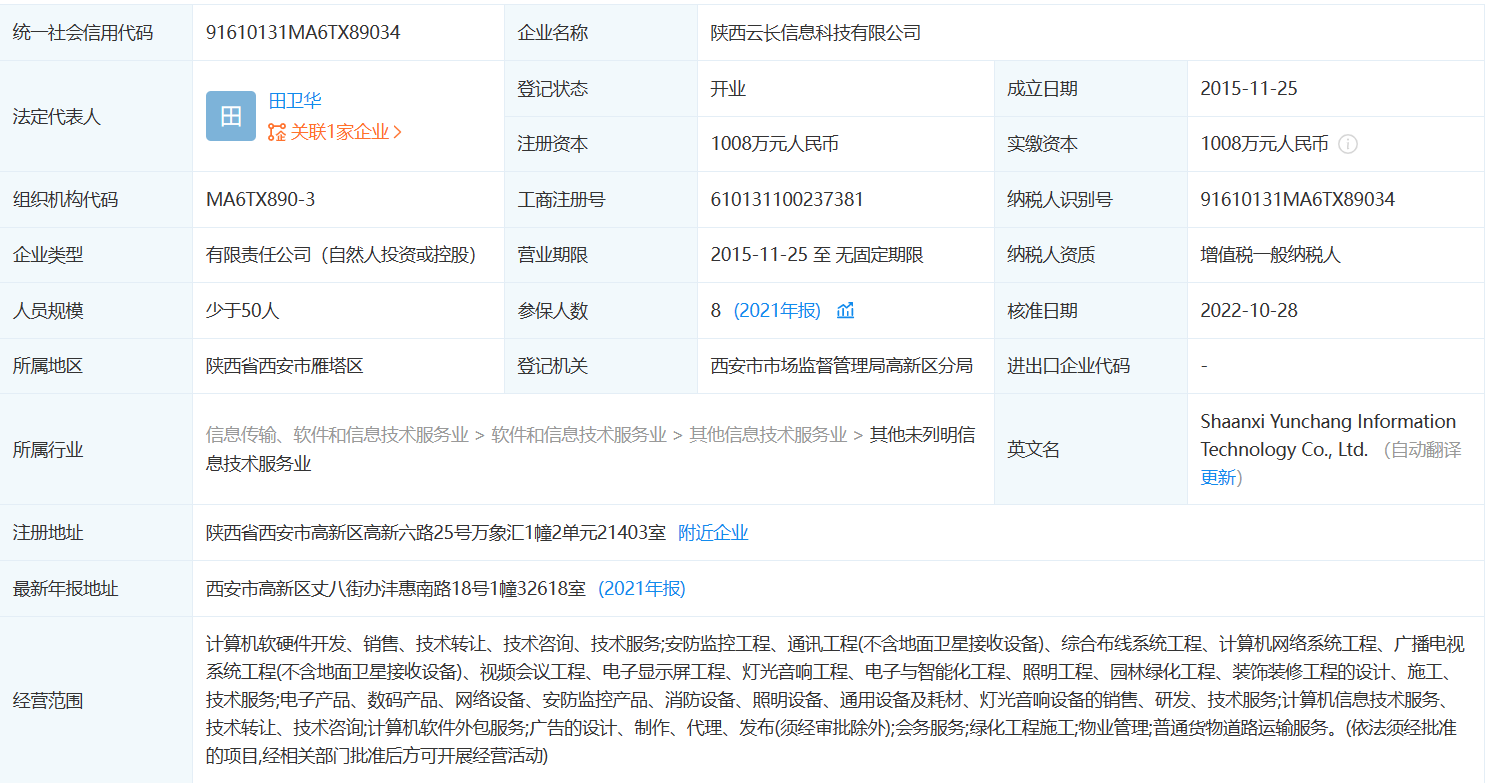Click the info icon next to 实缴资本
The width and height of the screenshot is (1490, 783).
click(1348, 144)
